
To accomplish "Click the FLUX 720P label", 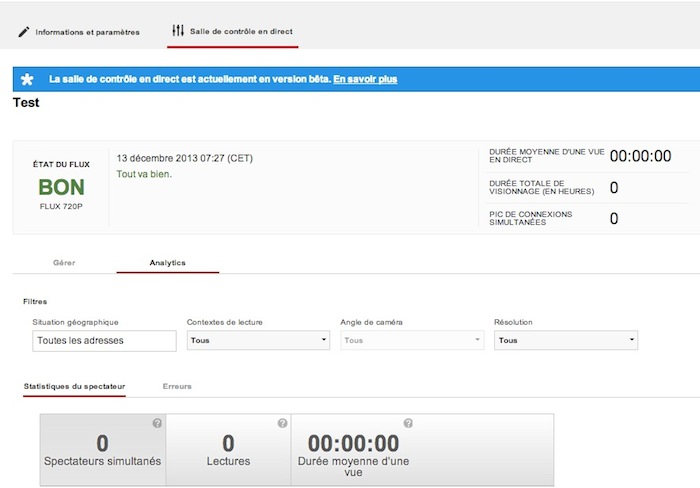I will tap(61, 206).
